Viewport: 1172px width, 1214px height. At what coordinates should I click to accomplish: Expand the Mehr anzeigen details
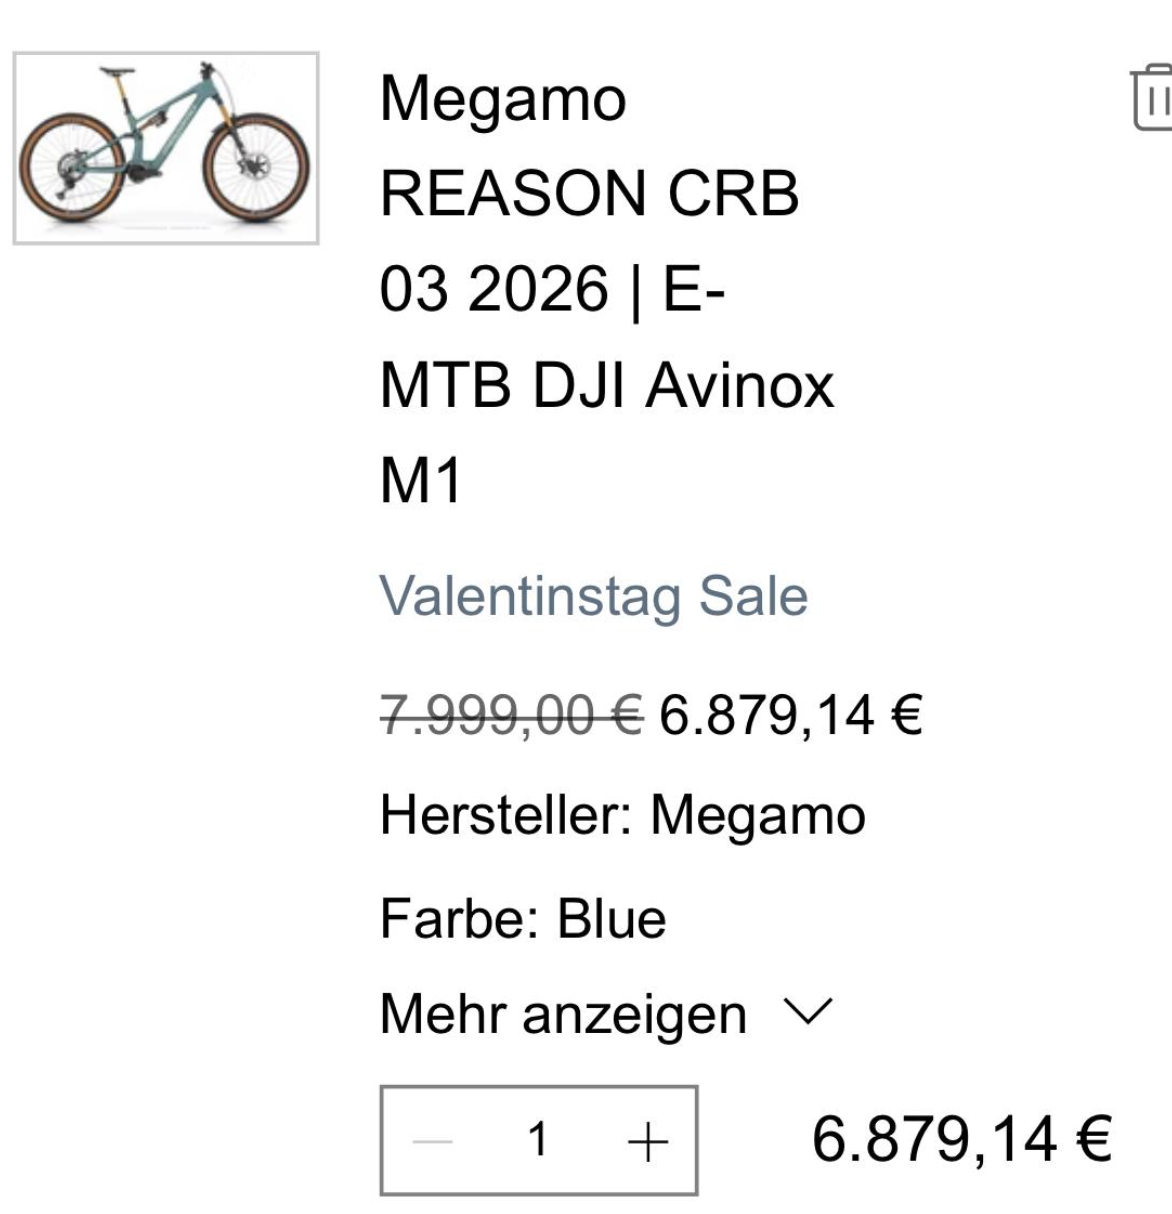pos(563,1014)
